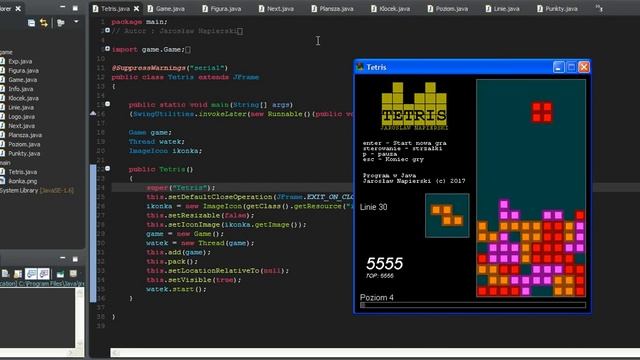Click the yellow TETRIS logo image

click(414, 106)
